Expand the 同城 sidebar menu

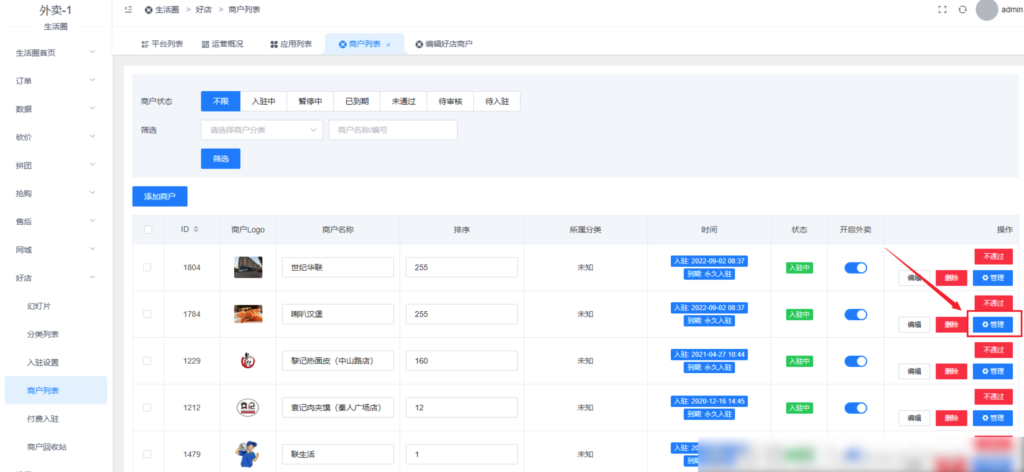56,249
